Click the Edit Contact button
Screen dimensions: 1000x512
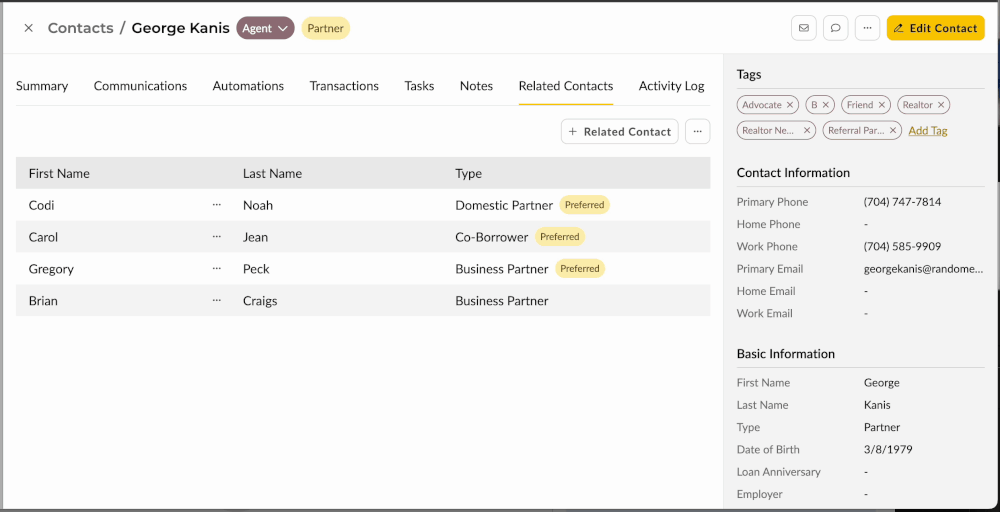pyautogui.click(x=935, y=28)
